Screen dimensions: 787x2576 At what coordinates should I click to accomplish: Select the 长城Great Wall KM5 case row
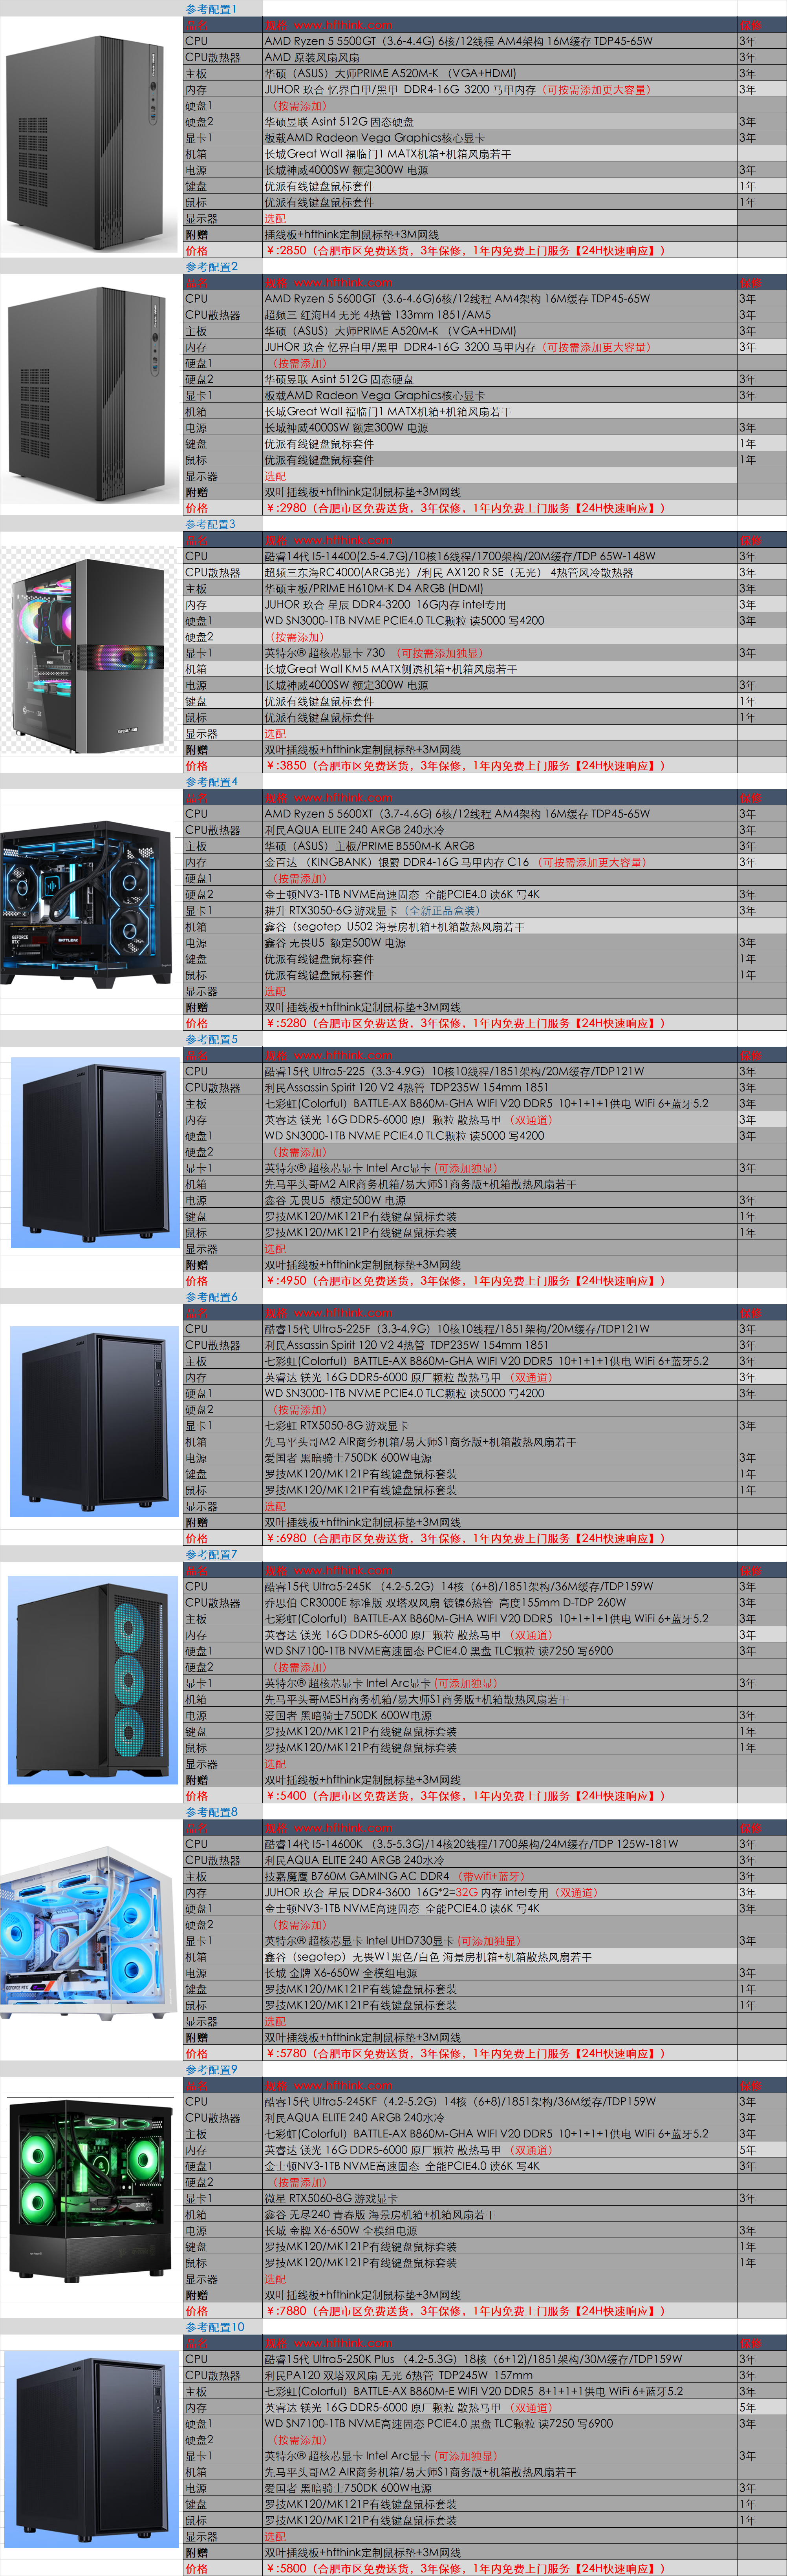[x=485, y=669]
